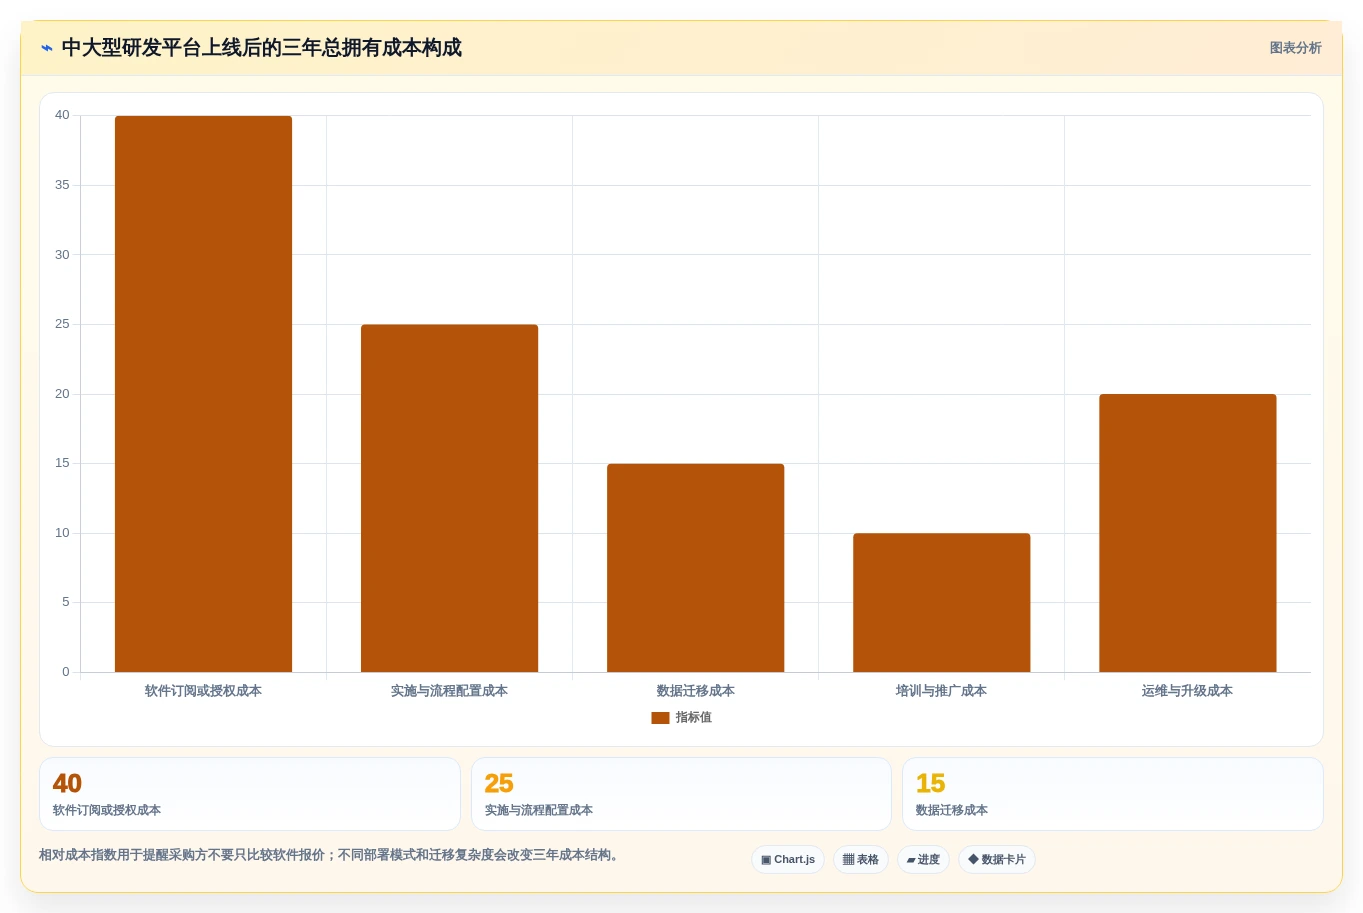Click the 软件订阅或授权成本 bar
Screen dimensions: 1363x913
click(203, 394)
